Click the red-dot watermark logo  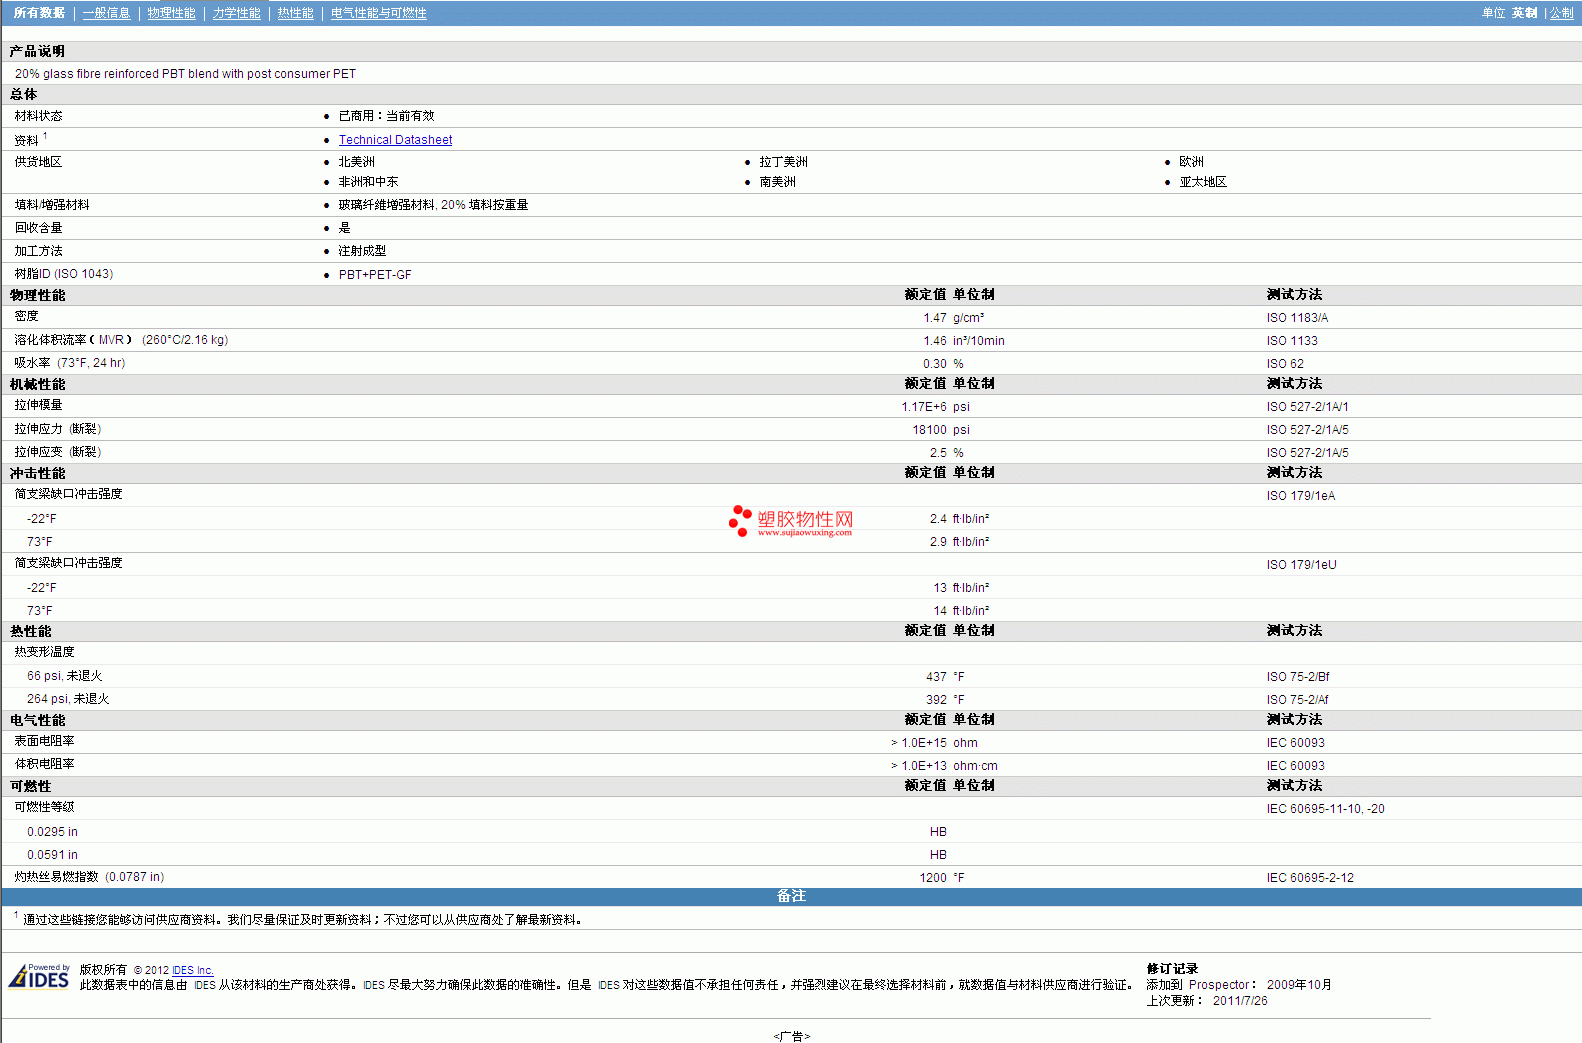point(740,520)
